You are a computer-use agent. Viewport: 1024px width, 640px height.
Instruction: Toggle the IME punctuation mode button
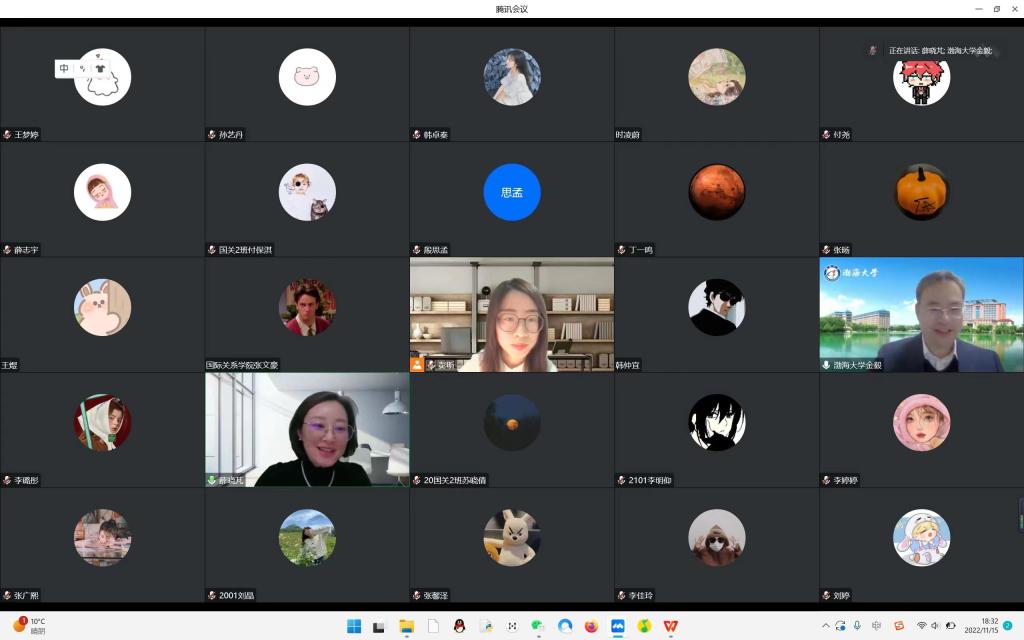pos(82,69)
